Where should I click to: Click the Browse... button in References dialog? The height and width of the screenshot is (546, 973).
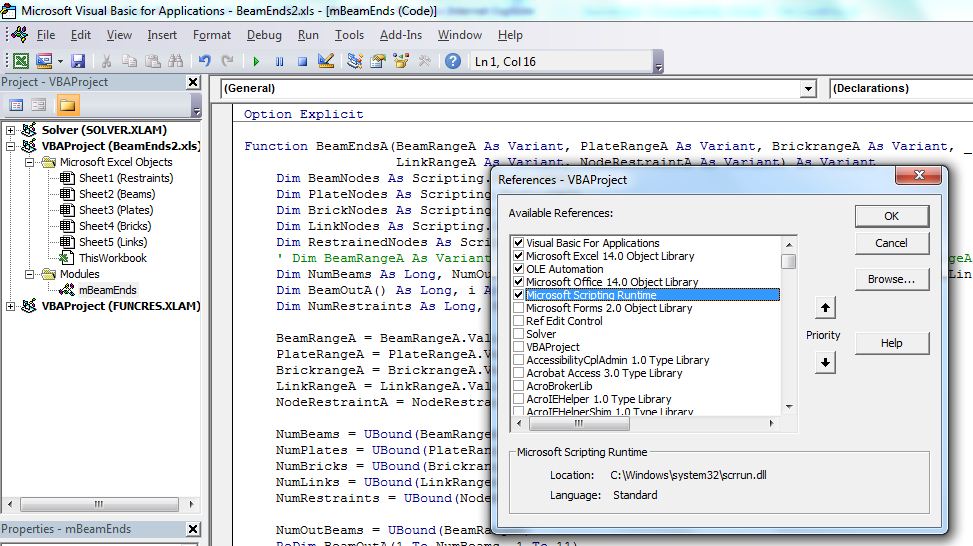(x=891, y=279)
